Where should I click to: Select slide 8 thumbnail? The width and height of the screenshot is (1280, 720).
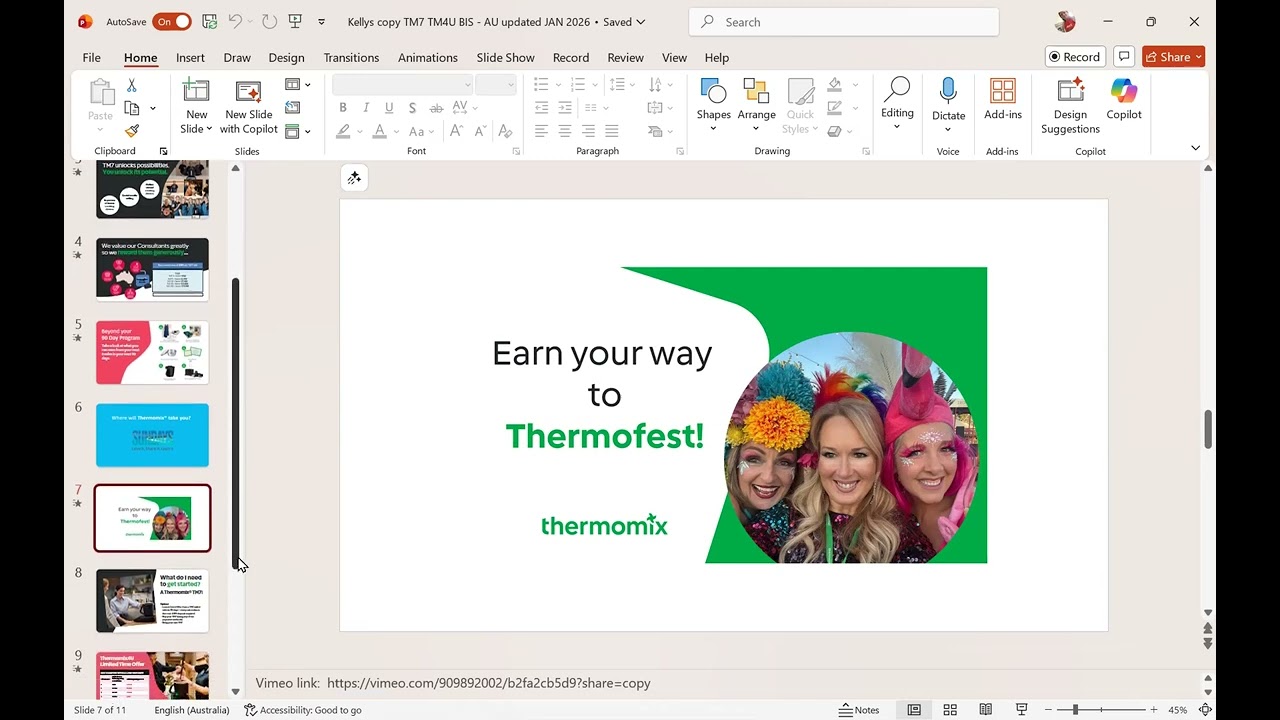point(152,601)
